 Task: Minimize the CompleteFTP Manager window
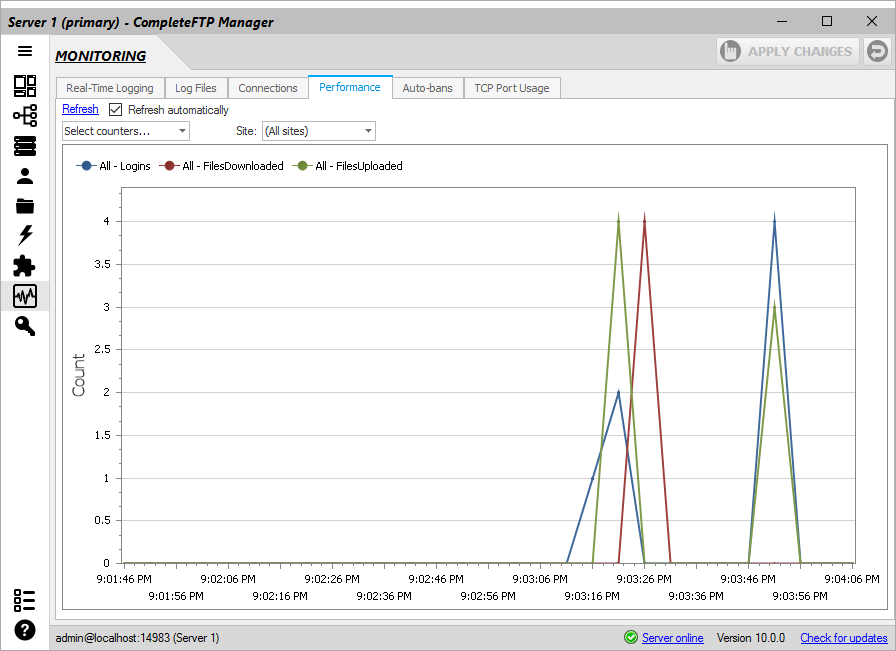(x=782, y=22)
